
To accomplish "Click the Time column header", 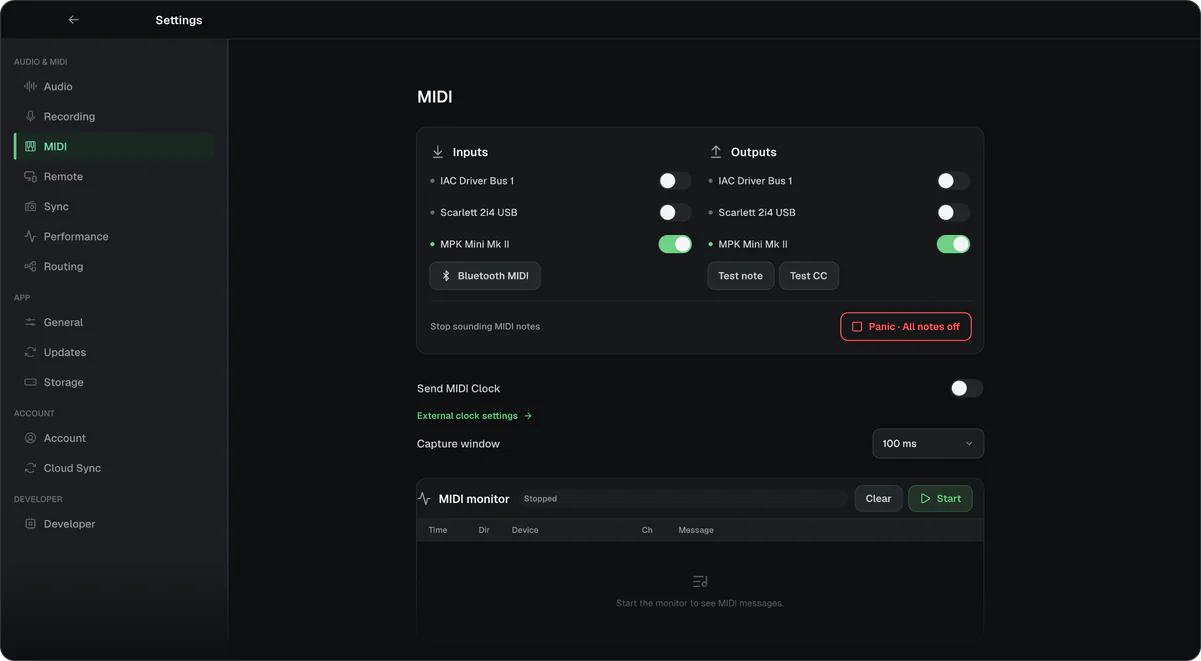I will tap(438, 531).
